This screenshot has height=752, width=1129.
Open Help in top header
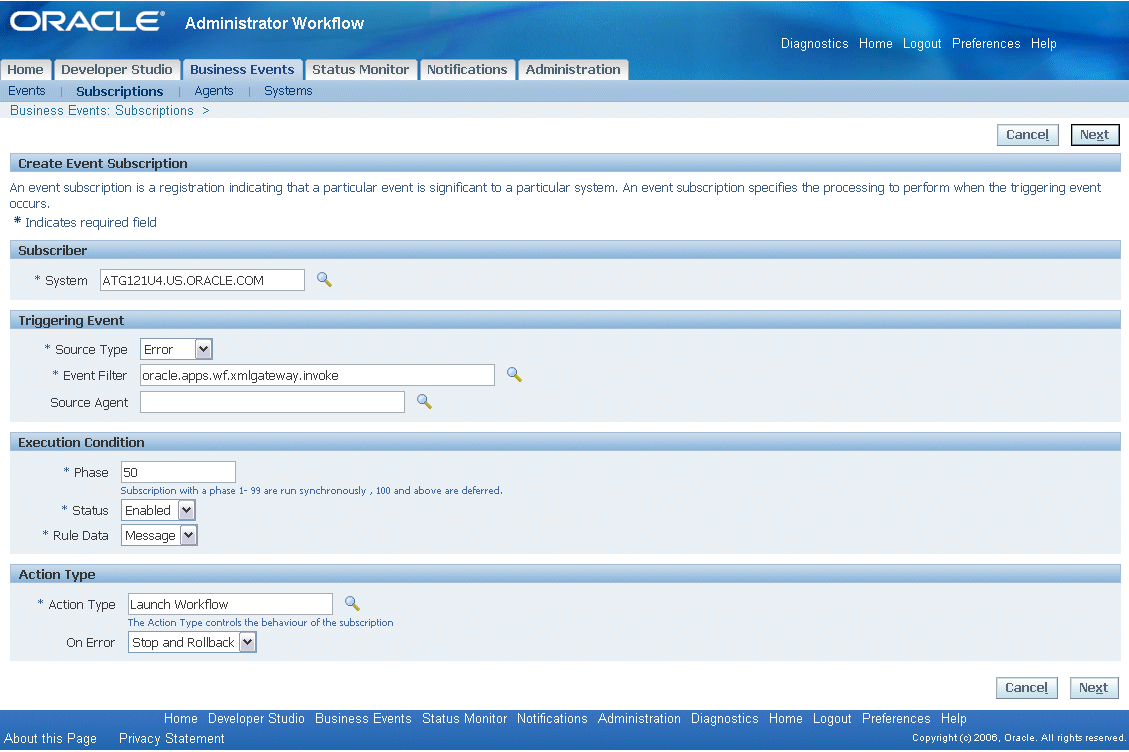[1043, 44]
